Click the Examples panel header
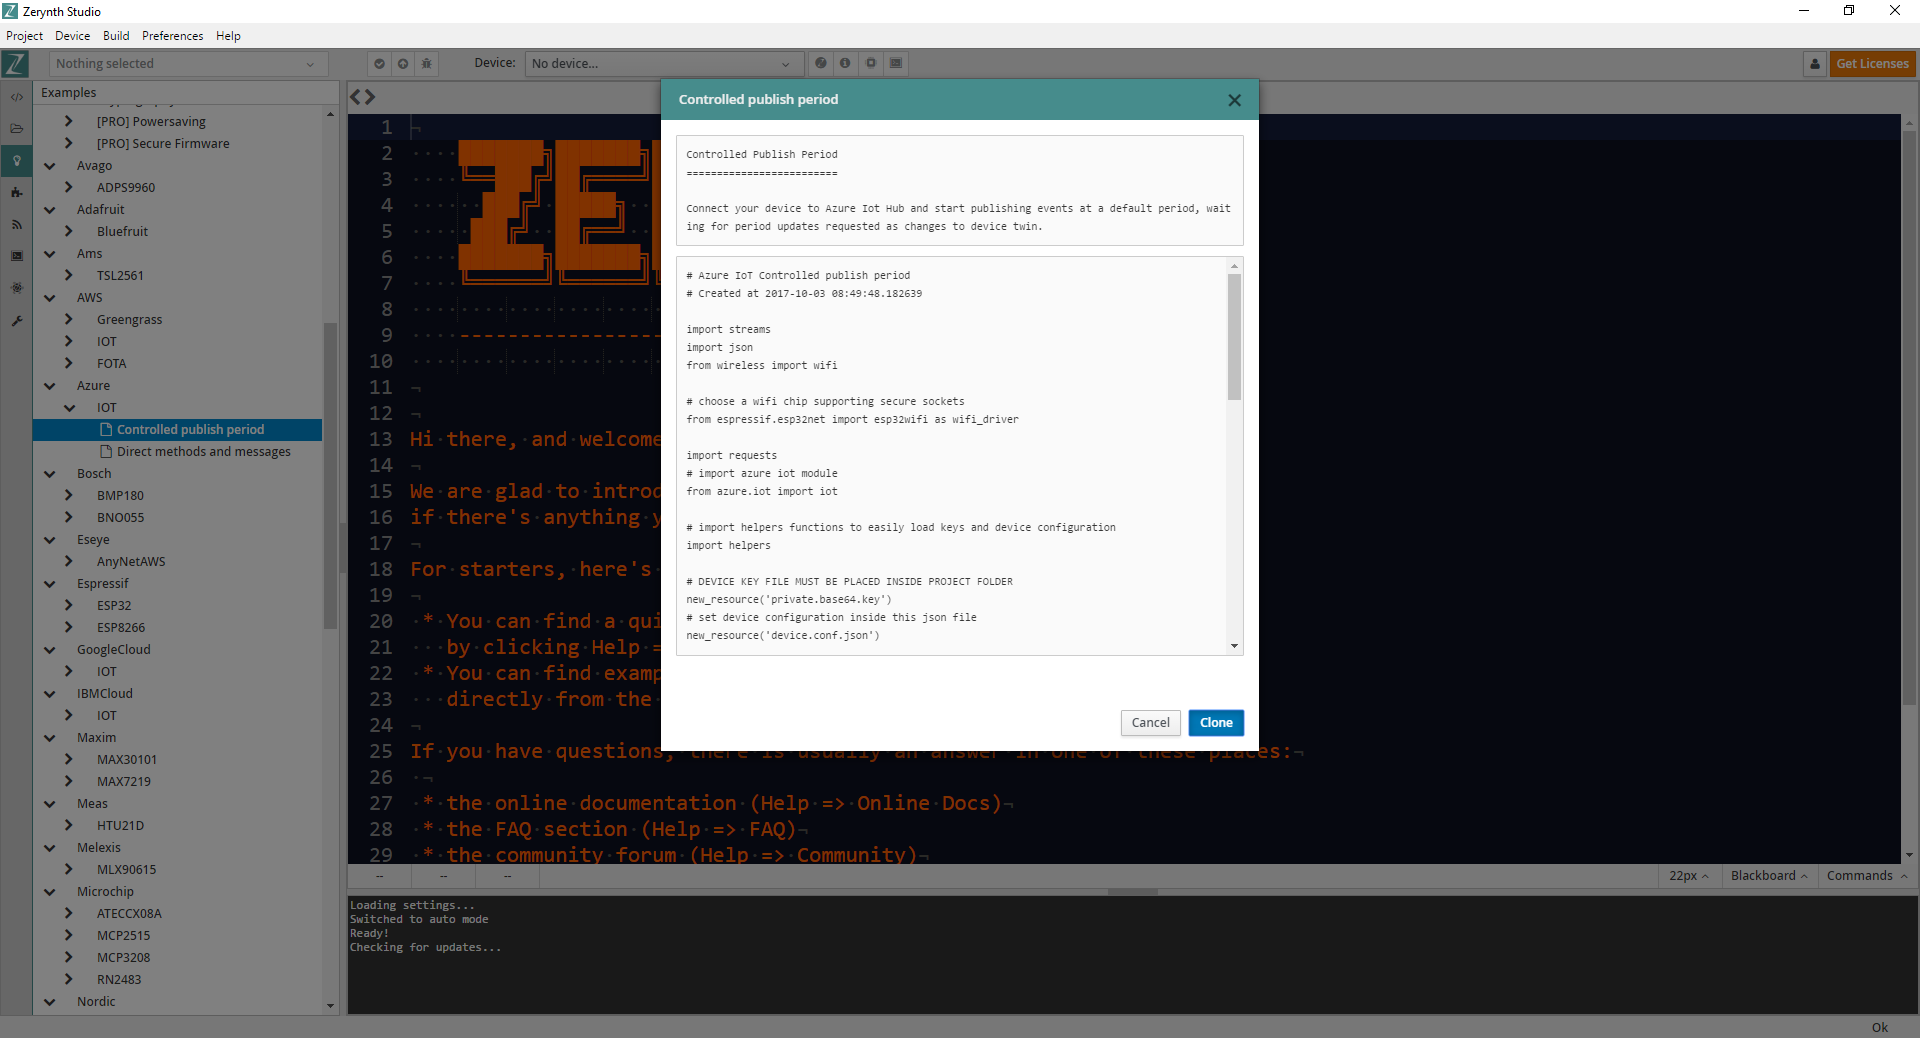This screenshot has width=1920, height=1038. [x=187, y=92]
